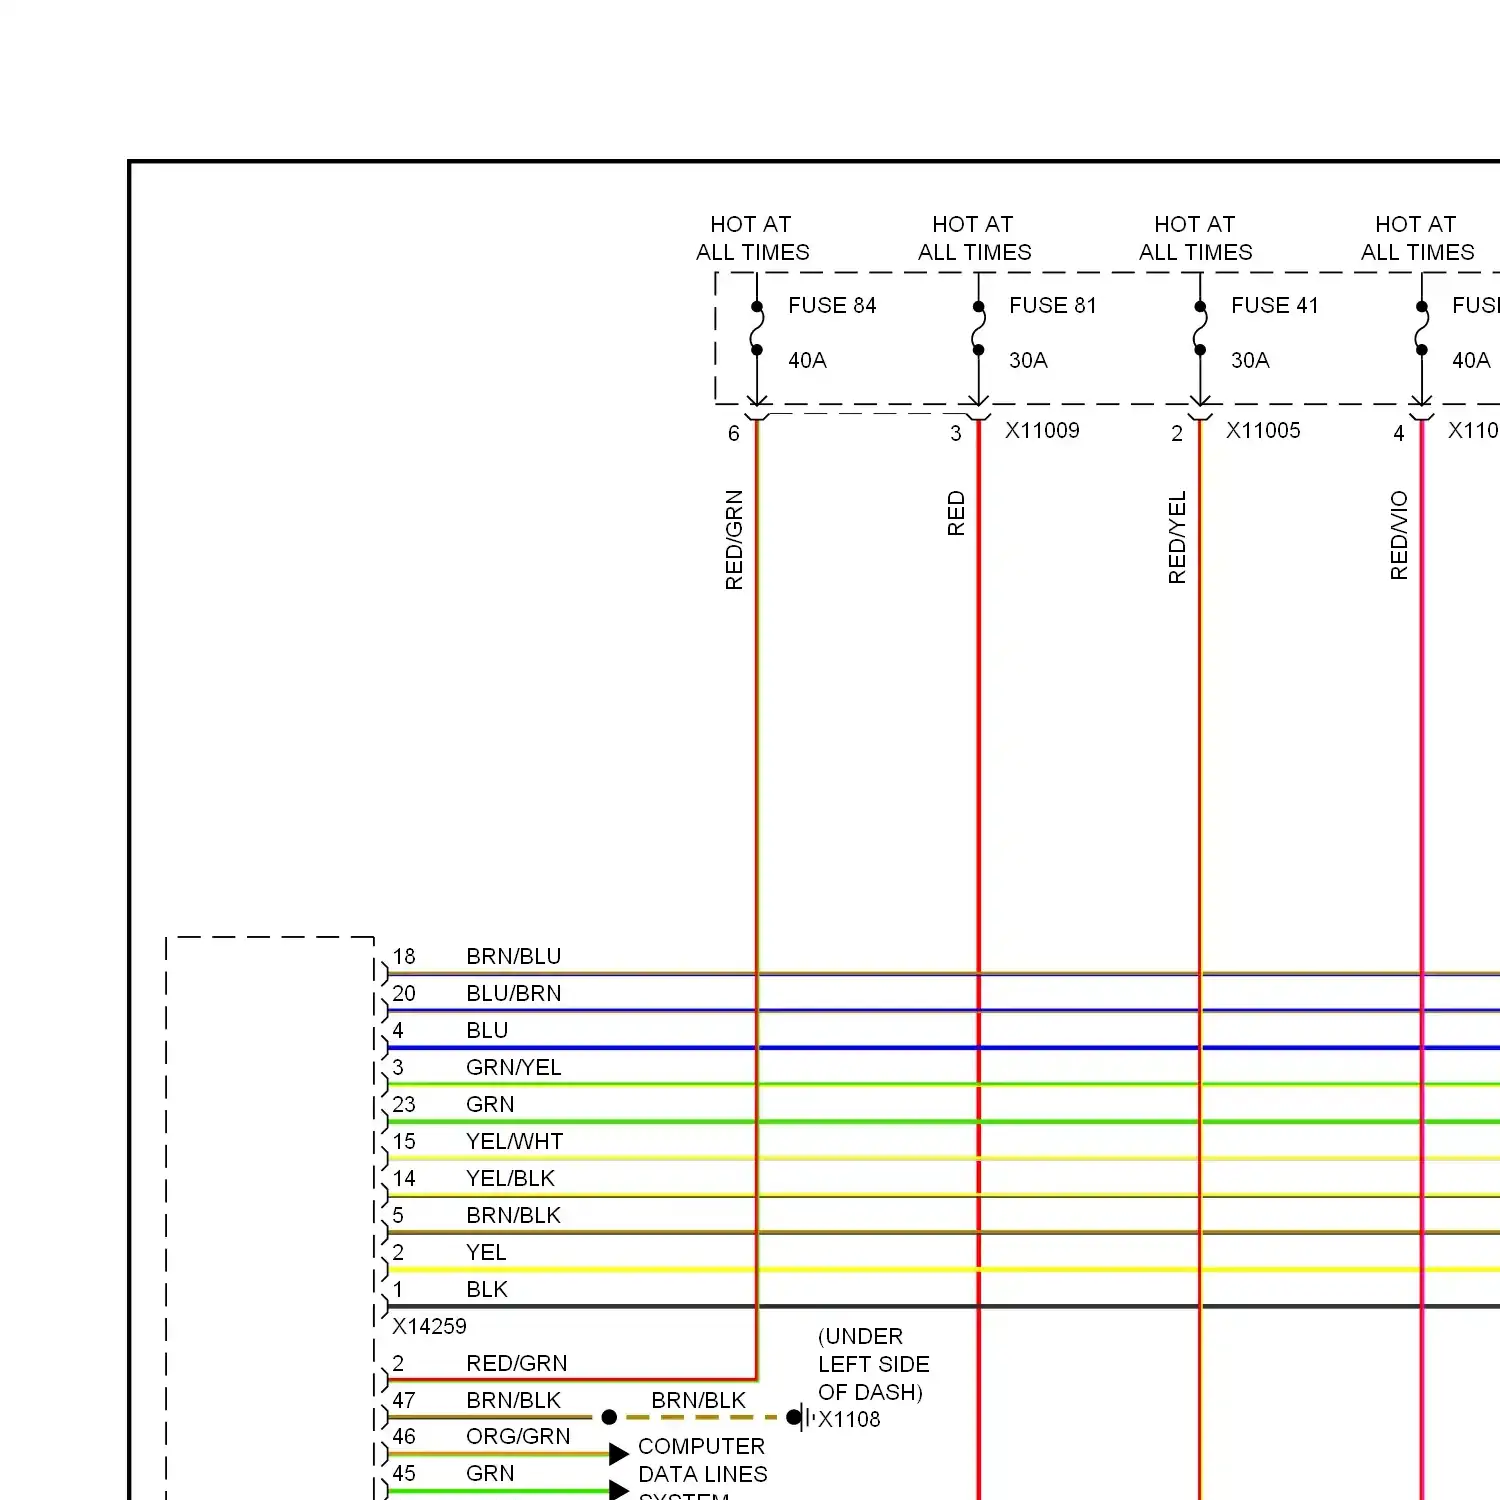Click the FUSE 81 label
This screenshot has width=1500, height=1500.
(x=1053, y=305)
